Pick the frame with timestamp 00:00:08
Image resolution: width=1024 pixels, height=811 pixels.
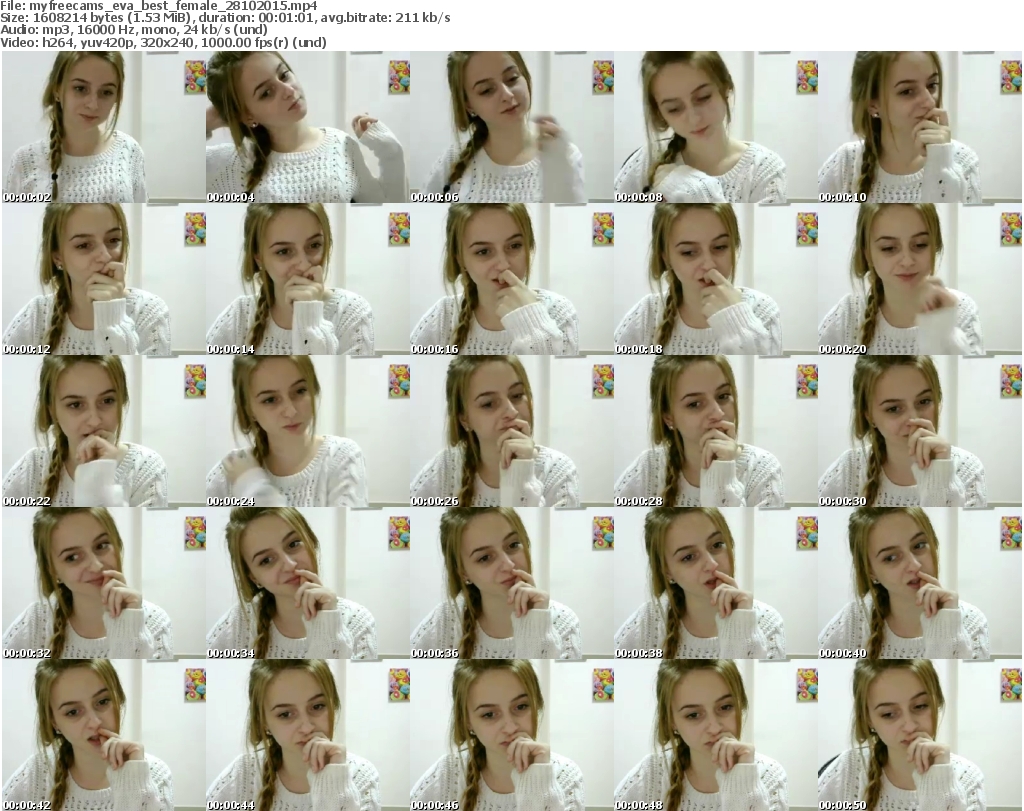coord(715,127)
